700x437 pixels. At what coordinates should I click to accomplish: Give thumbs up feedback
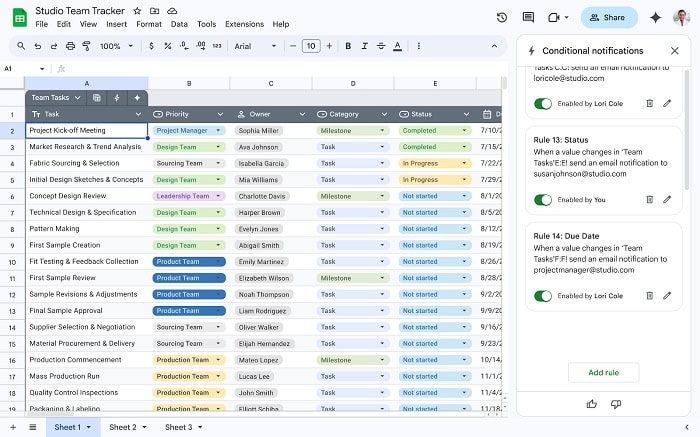[592, 404]
